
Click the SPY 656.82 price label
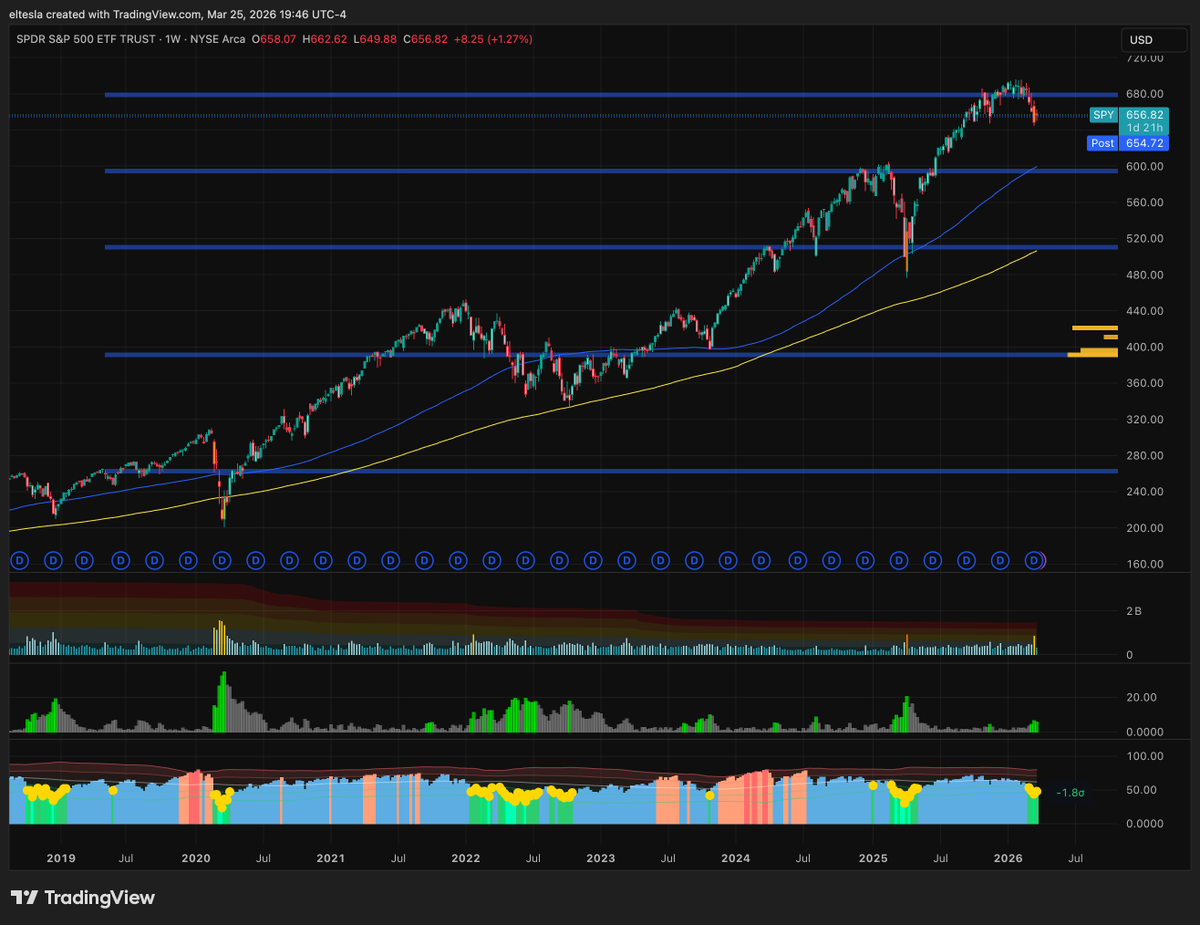(1128, 121)
